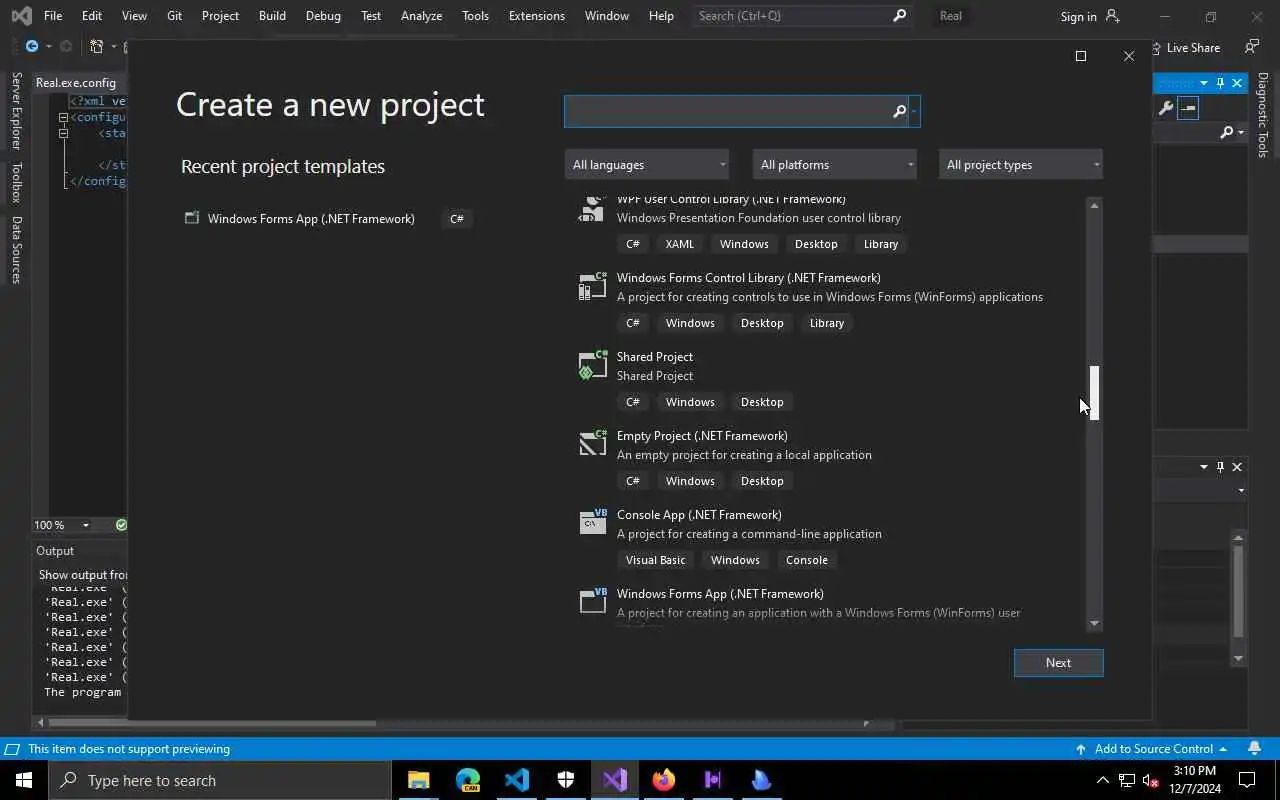1280x800 pixels.
Task: Open lower right panel window options dropdown
Action: (x=1203, y=467)
